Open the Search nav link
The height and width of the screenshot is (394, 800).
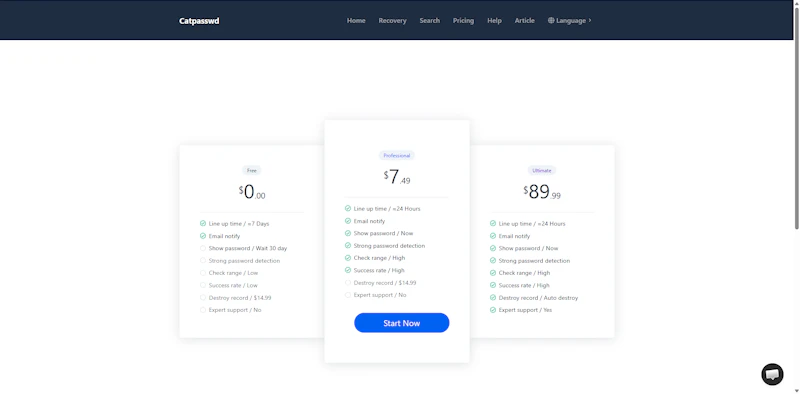click(430, 21)
